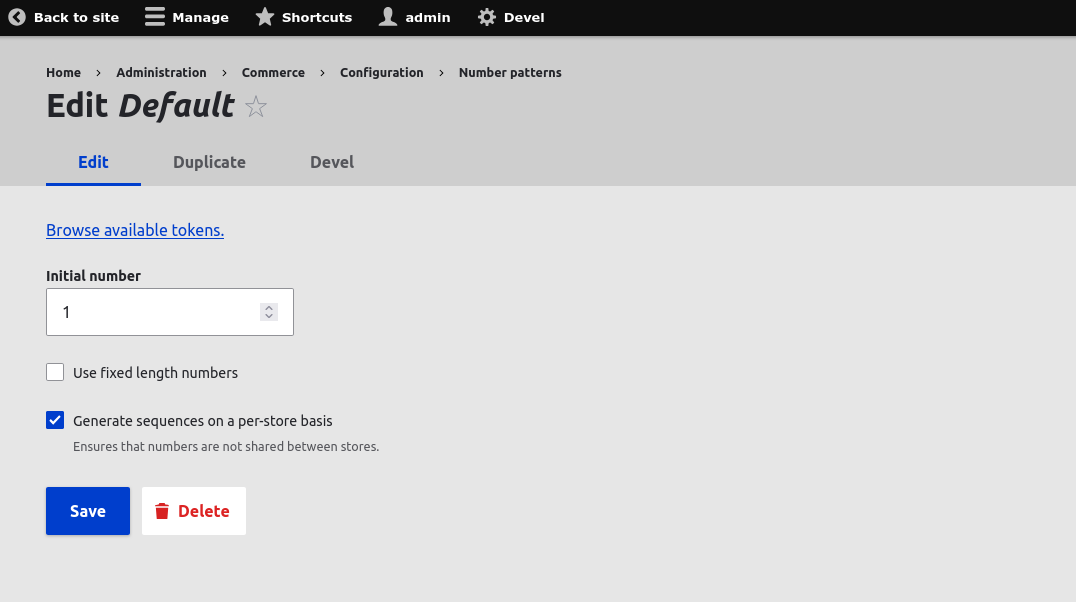The height and width of the screenshot is (602, 1076).
Task: Decrement Initial number with down spinner arrow
Action: pos(268,317)
